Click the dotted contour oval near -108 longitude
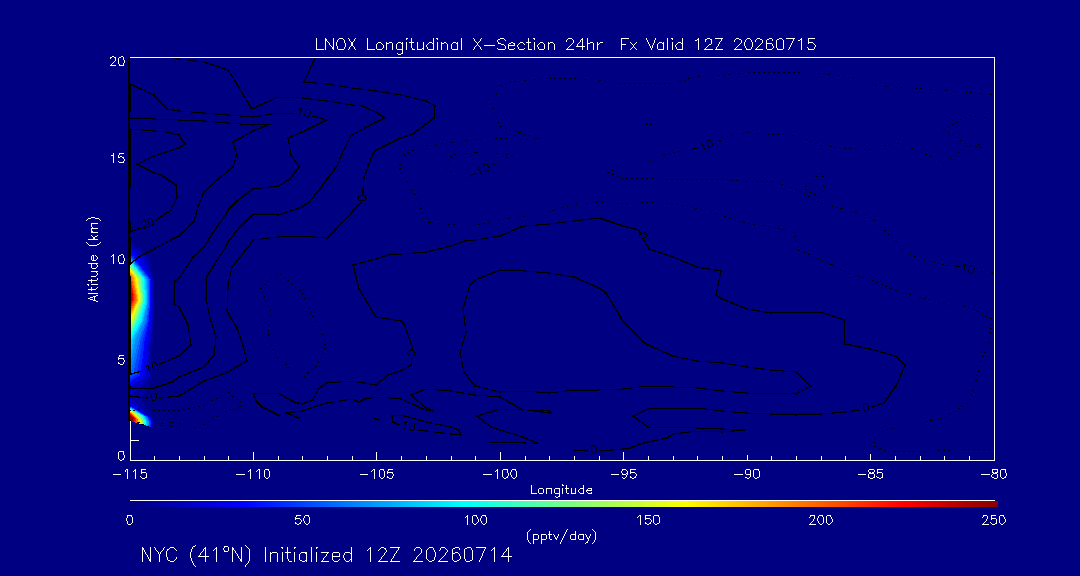Screen dimensions: 1080x576 pyautogui.click(x=291, y=324)
